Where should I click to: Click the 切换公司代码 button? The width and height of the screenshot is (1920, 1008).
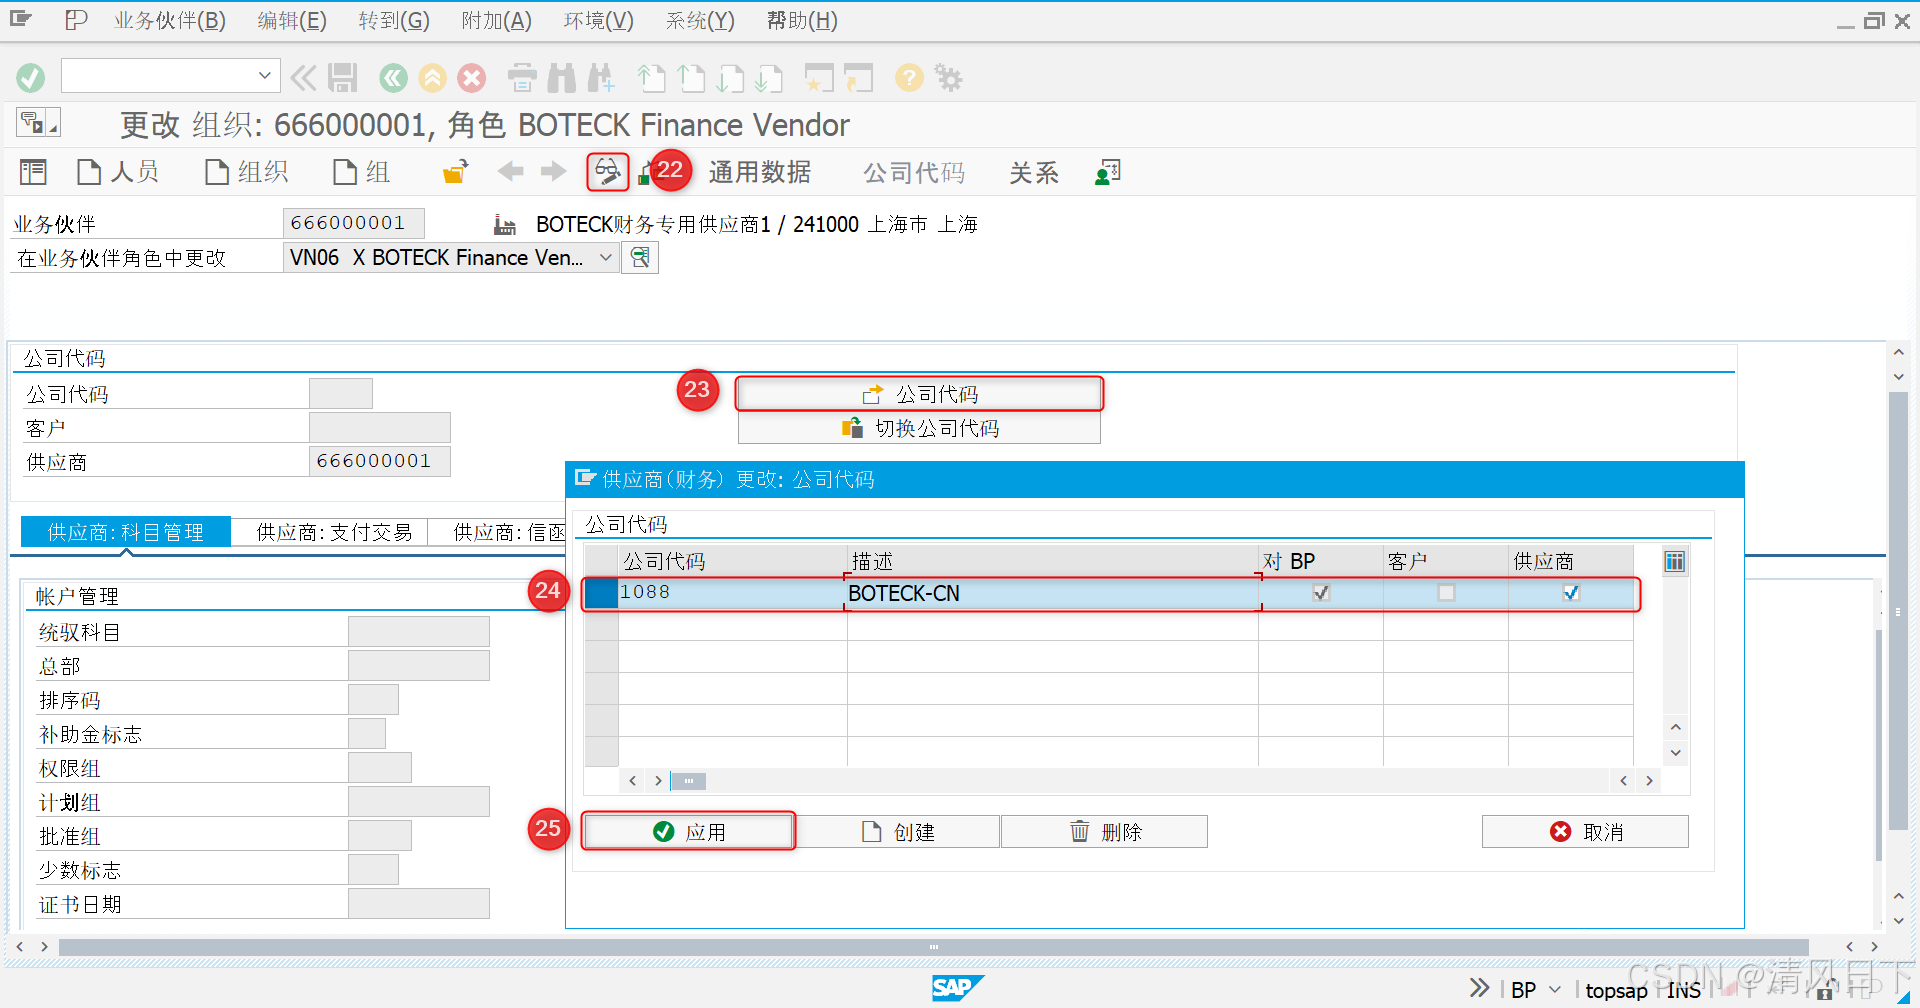click(919, 428)
